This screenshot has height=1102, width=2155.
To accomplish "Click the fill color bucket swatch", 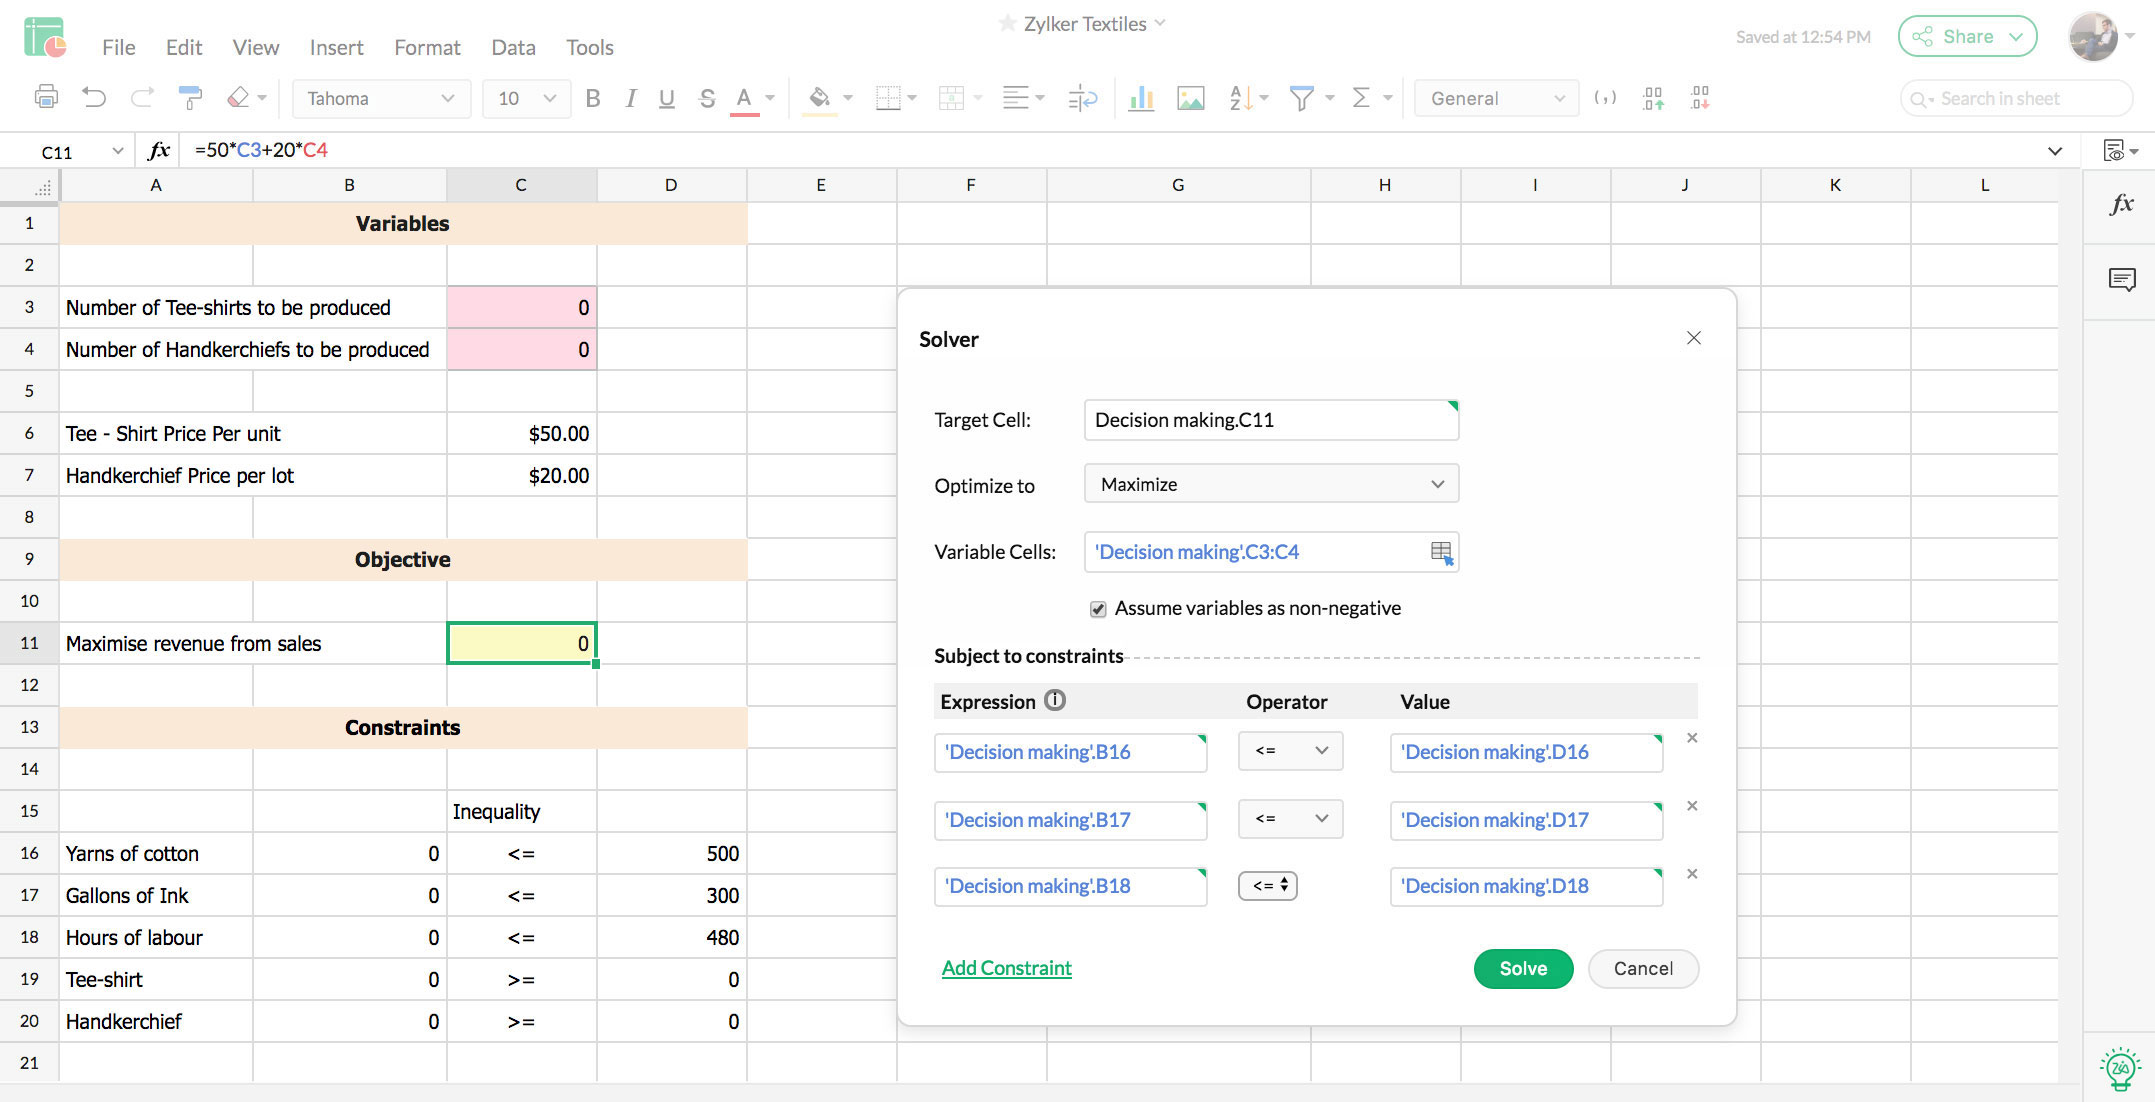I will [x=819, y=98].
